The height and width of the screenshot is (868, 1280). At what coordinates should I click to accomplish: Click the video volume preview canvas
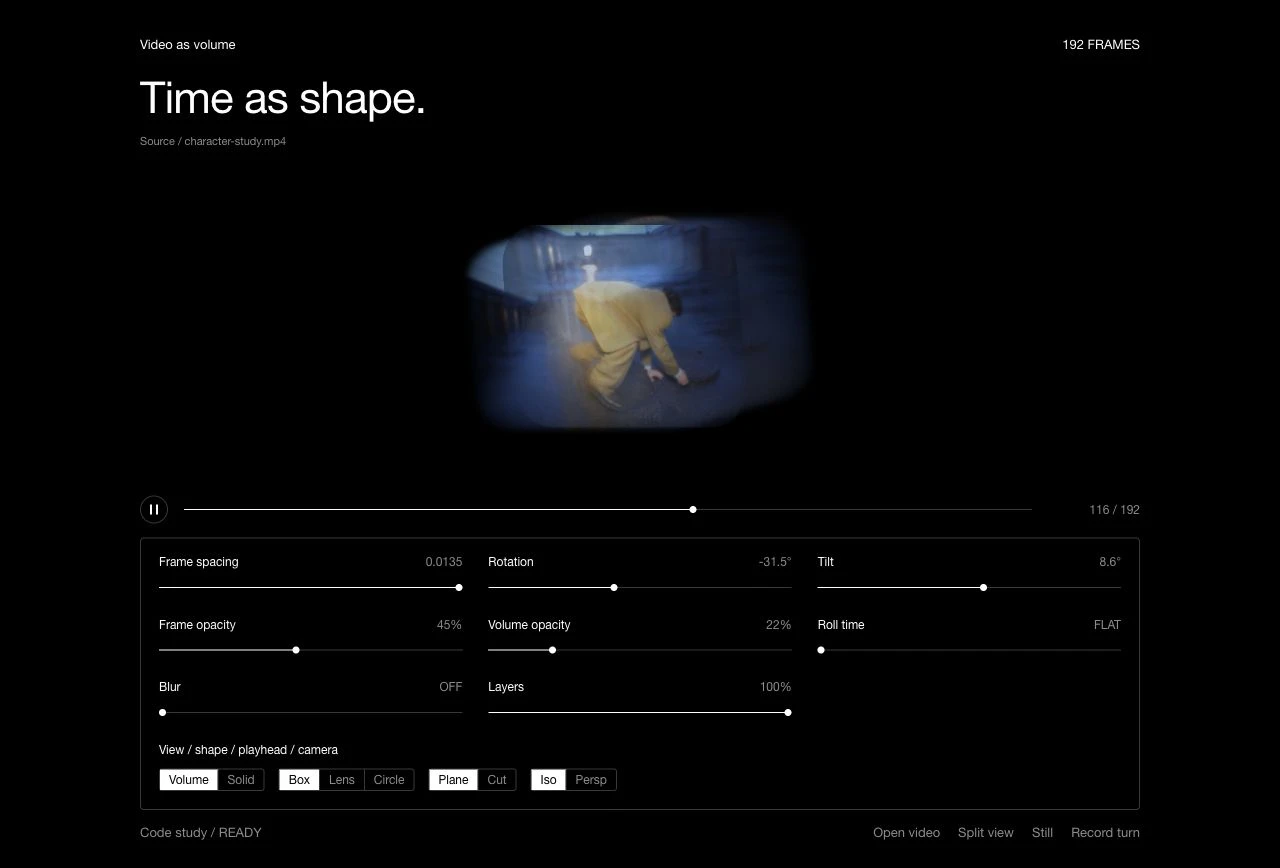point(640,322)
